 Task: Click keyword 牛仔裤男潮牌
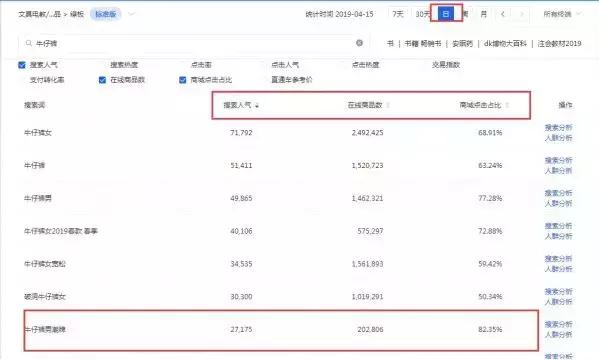click(45, 329)
